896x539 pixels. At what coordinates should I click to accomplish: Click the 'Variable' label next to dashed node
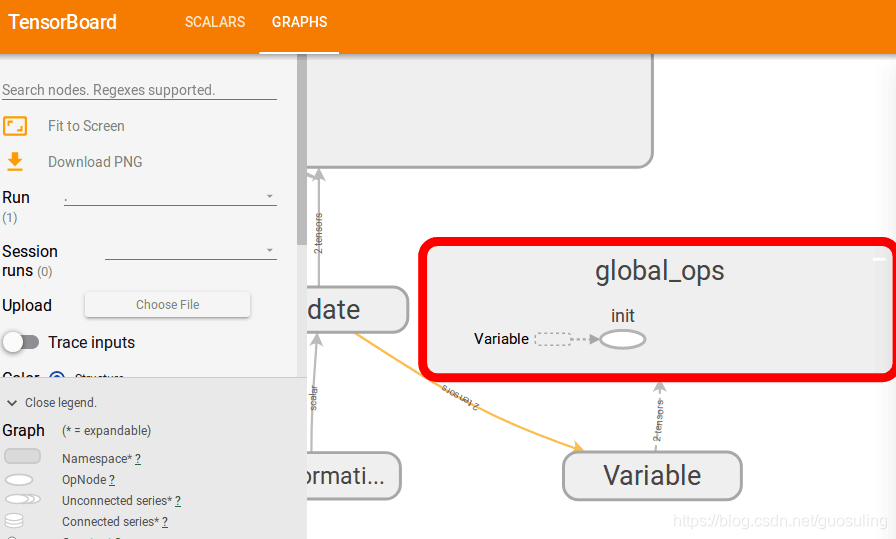tap(501, 339)
